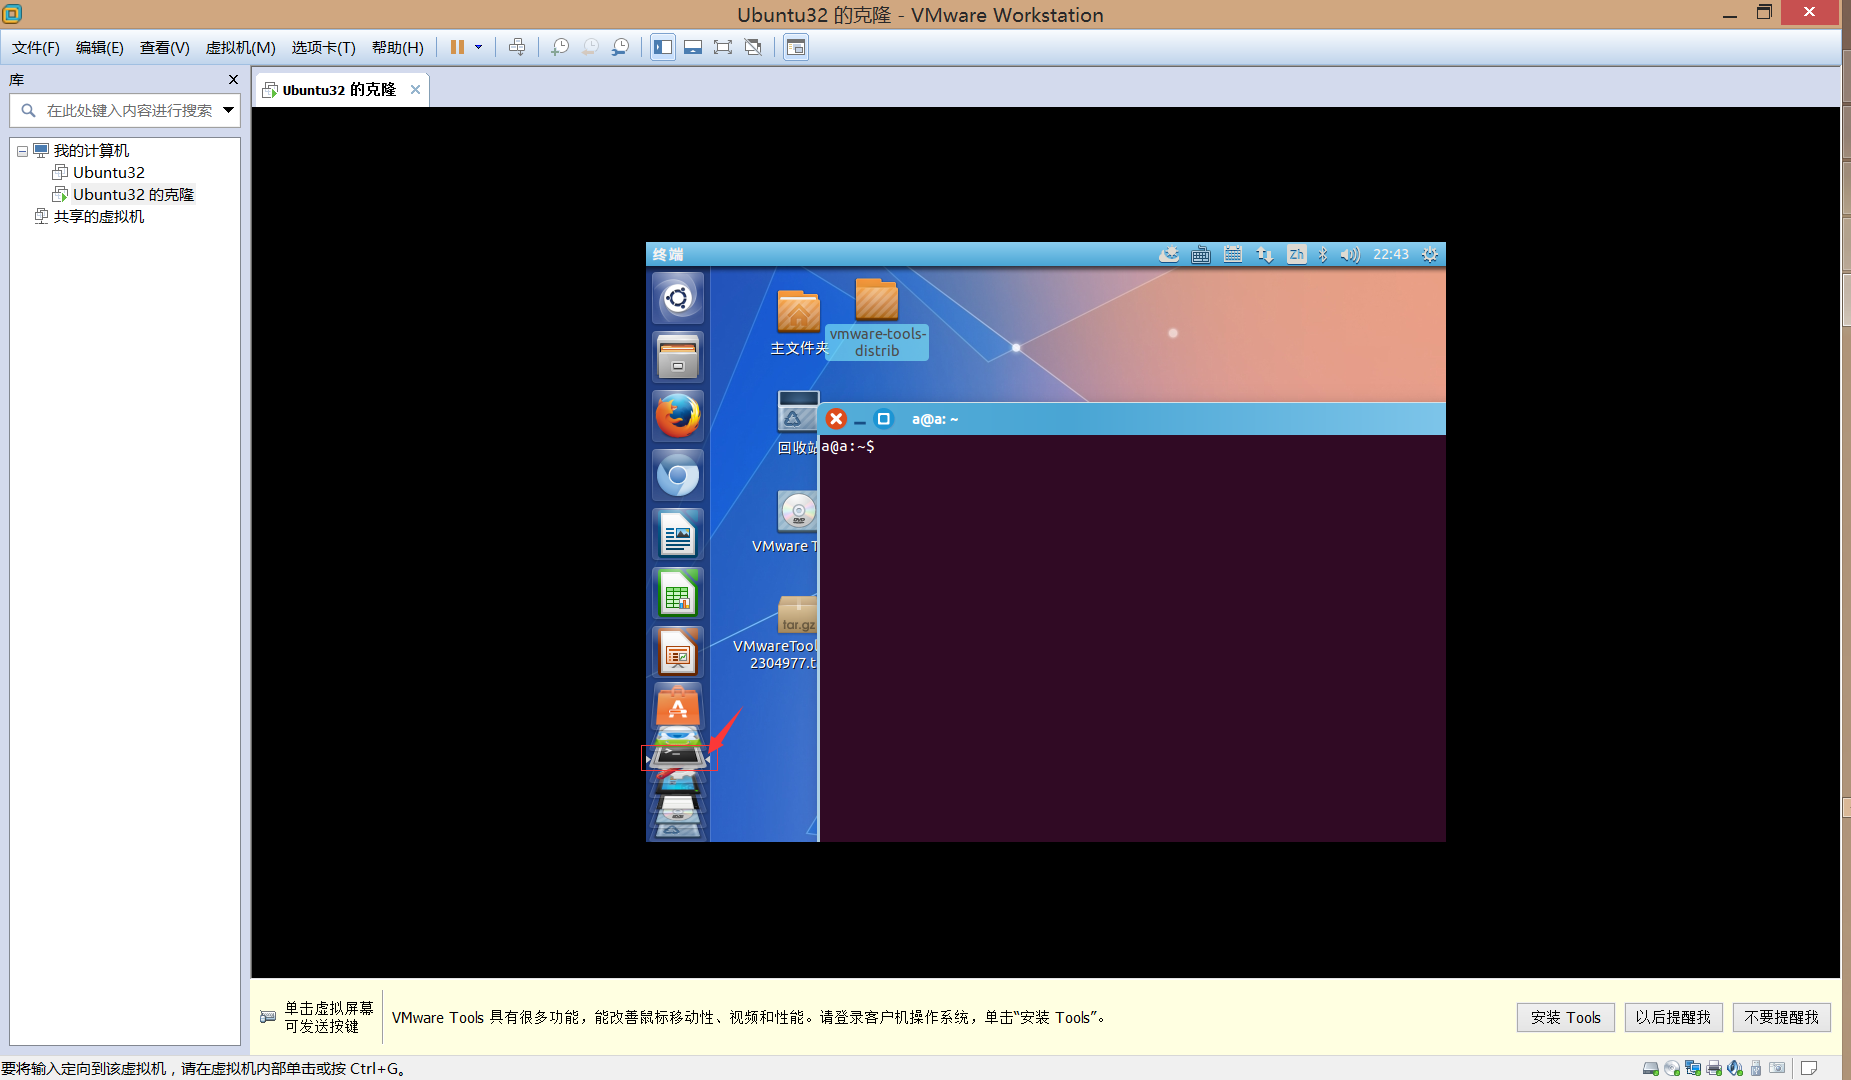Open the snapshot manager toolbar icon

coord(621,47)
